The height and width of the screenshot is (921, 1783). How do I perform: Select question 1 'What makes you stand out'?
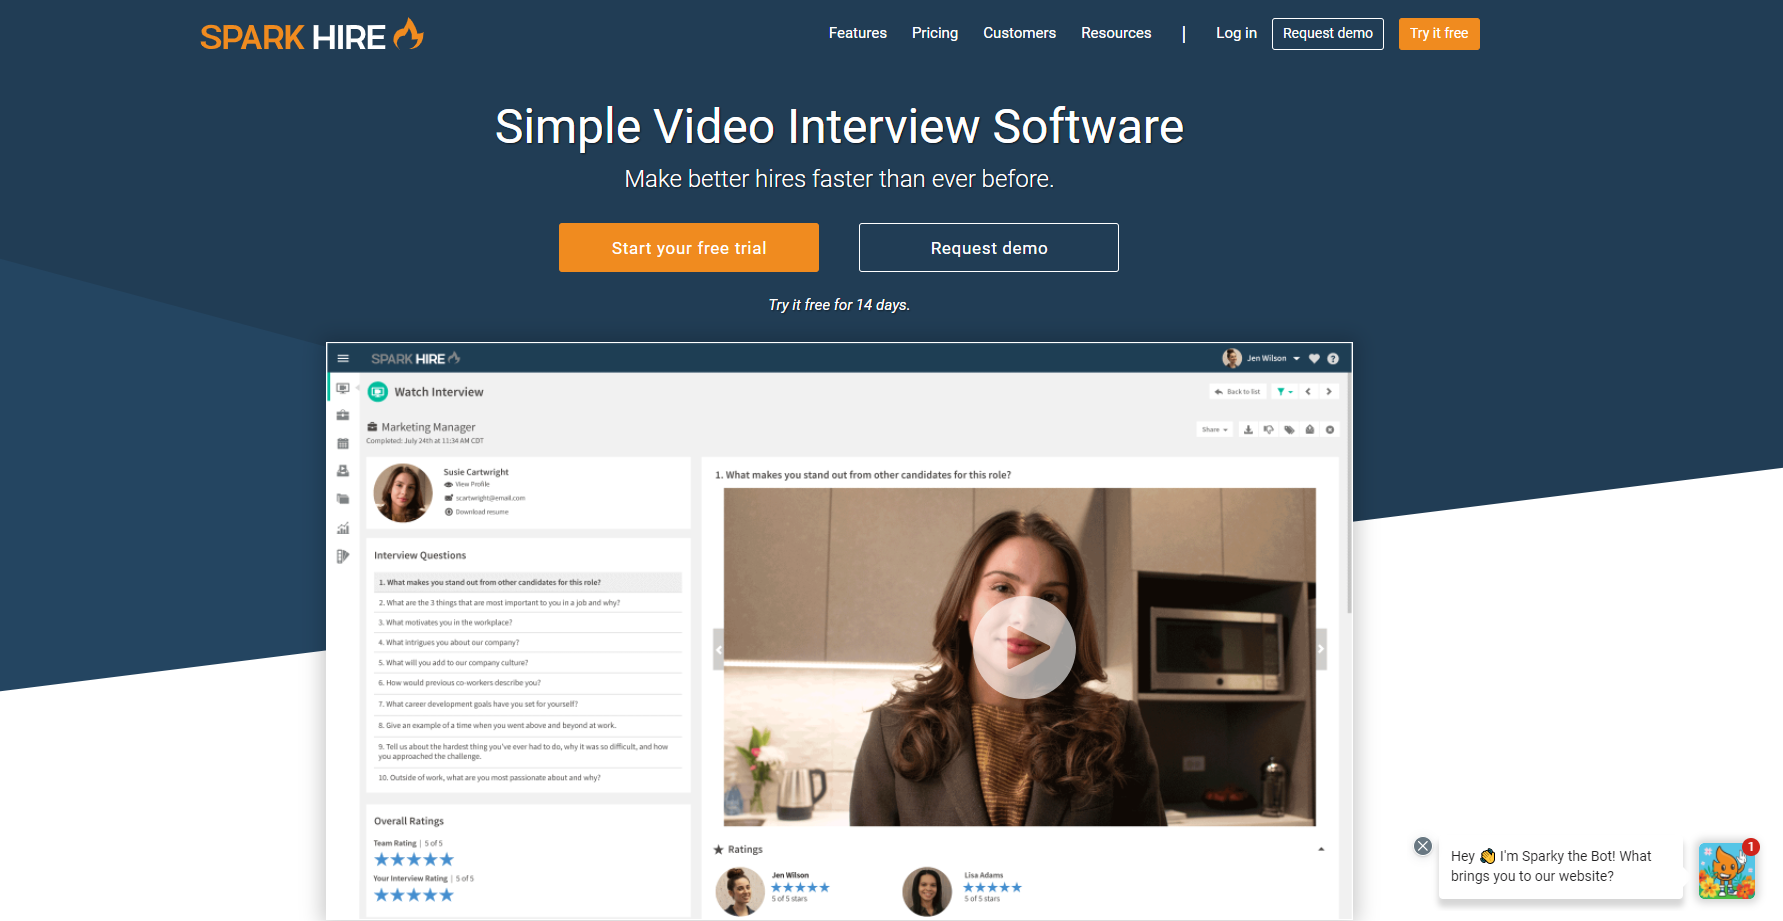(x=528, y=582)
